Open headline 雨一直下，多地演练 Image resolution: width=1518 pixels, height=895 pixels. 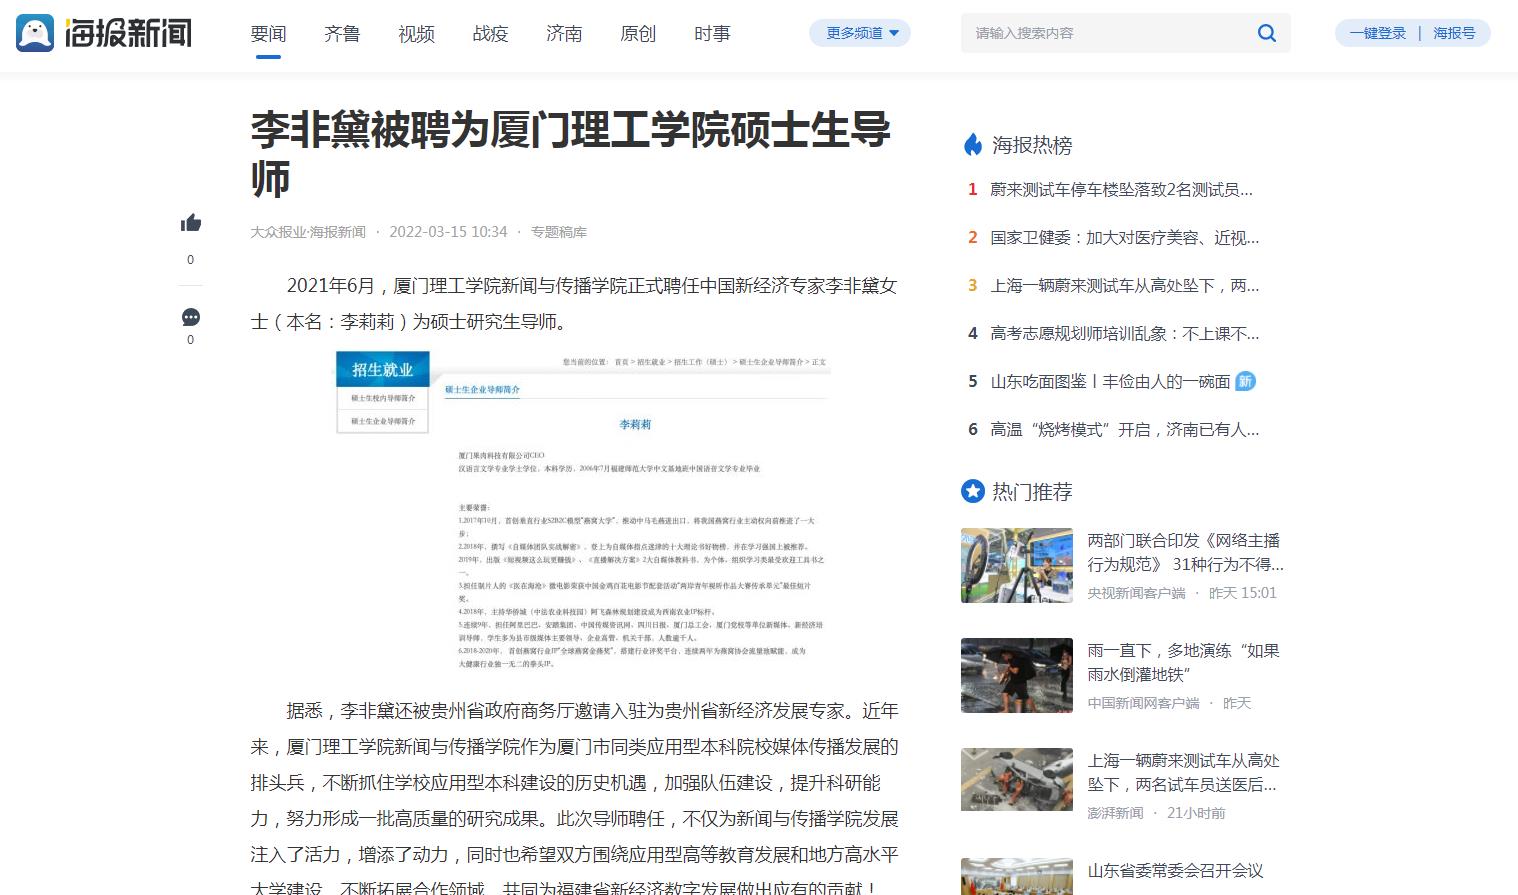coord(1184,662)
